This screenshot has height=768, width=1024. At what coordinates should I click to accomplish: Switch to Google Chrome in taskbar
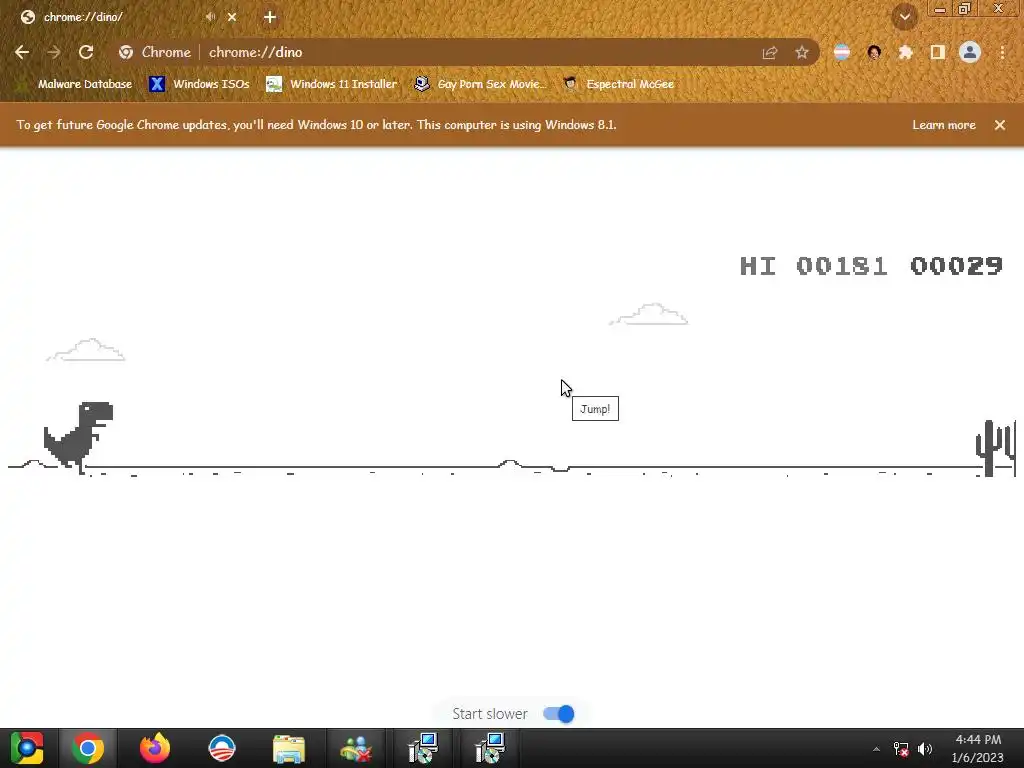88,748
